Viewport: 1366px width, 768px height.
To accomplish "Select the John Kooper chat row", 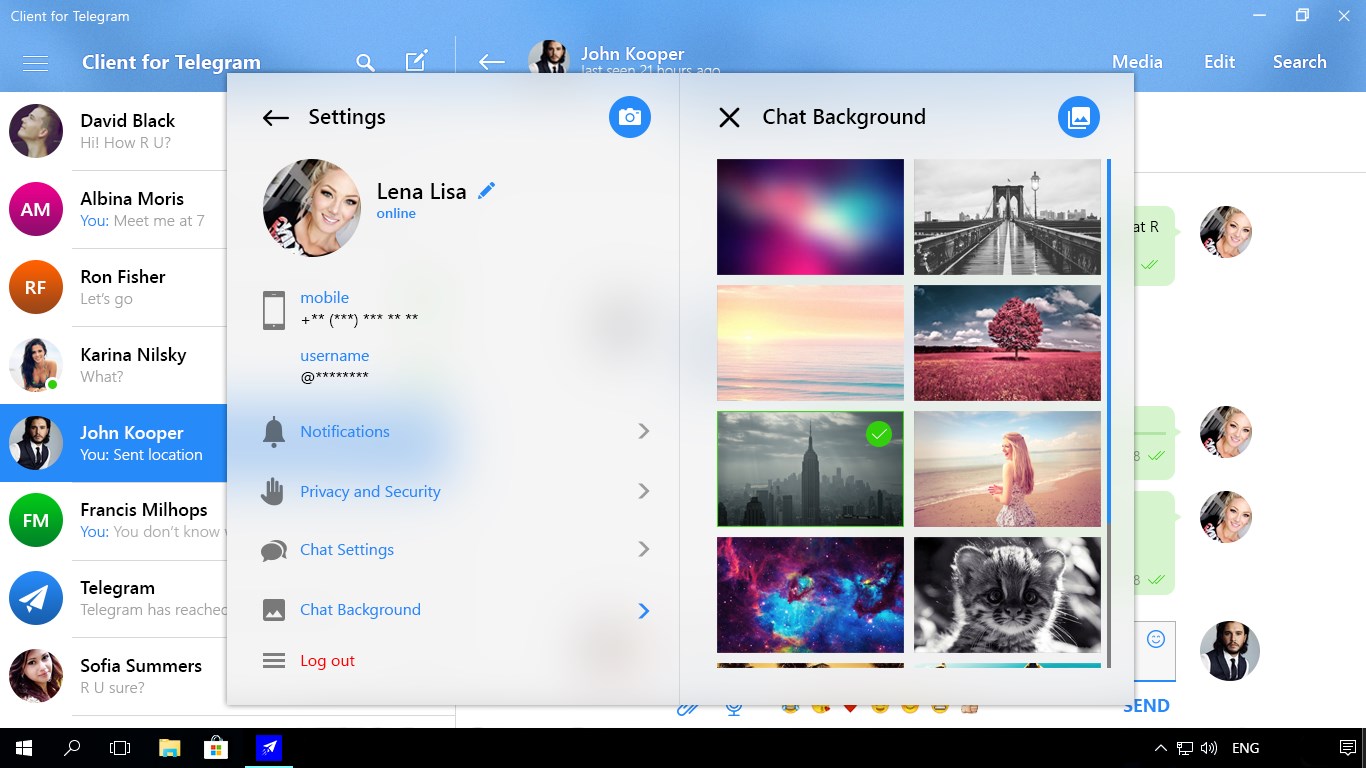I will click(114, 443).
